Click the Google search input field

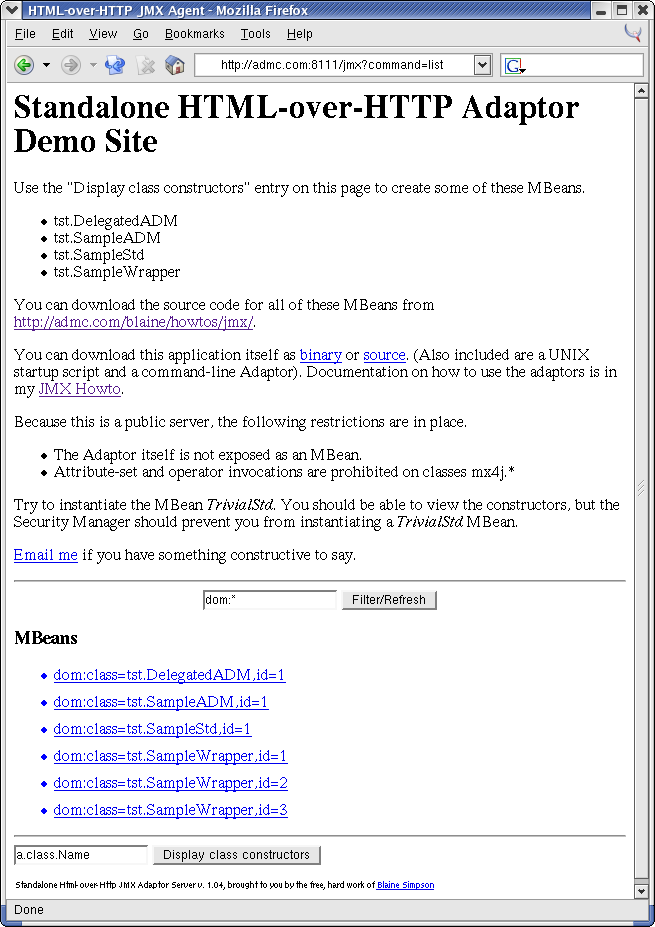583,65
